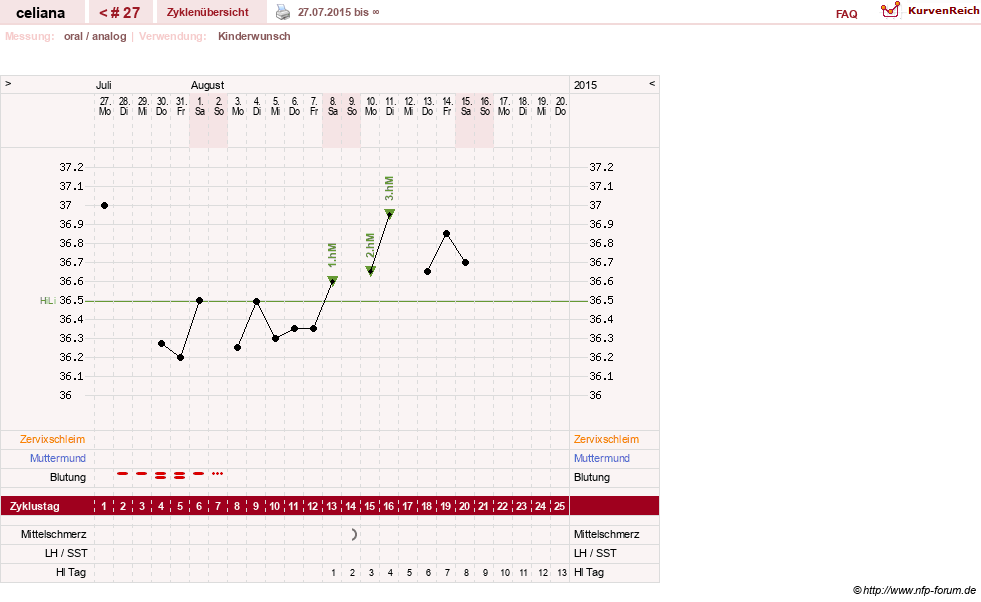This screenshot has width=981, height=602.
Task: Click cycle day 25 in the Zyklustag row
Action: [x=559, y=506]
